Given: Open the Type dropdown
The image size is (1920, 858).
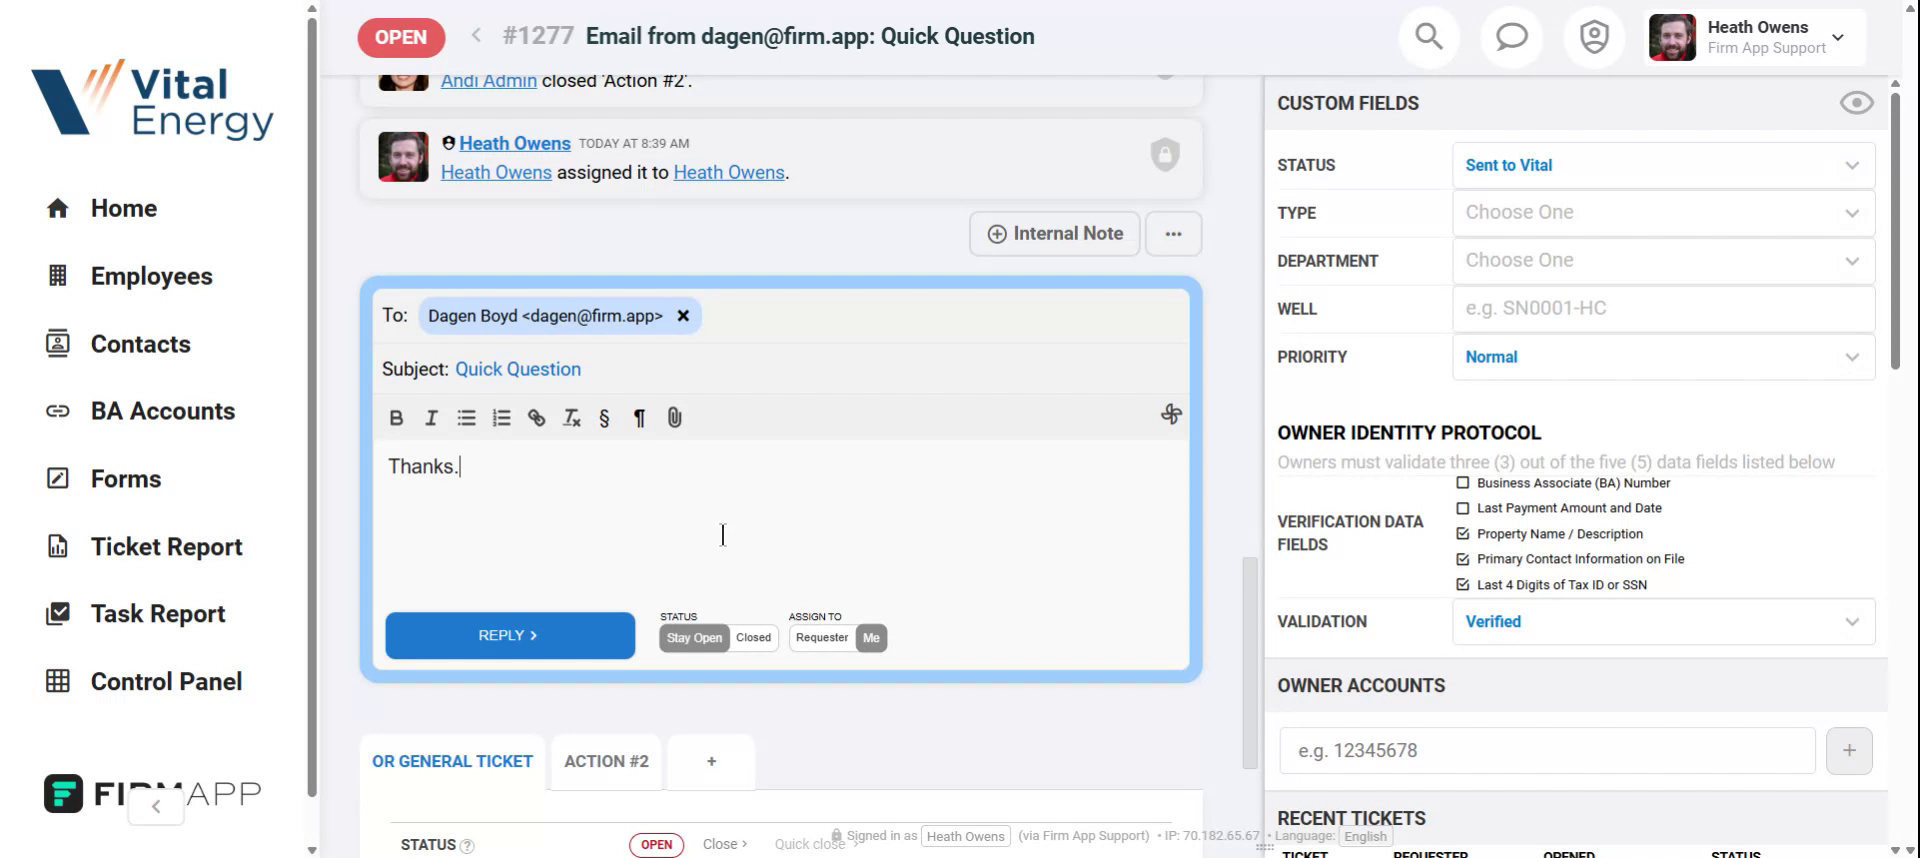Looking at the screenshot, I should point(1663,213).
